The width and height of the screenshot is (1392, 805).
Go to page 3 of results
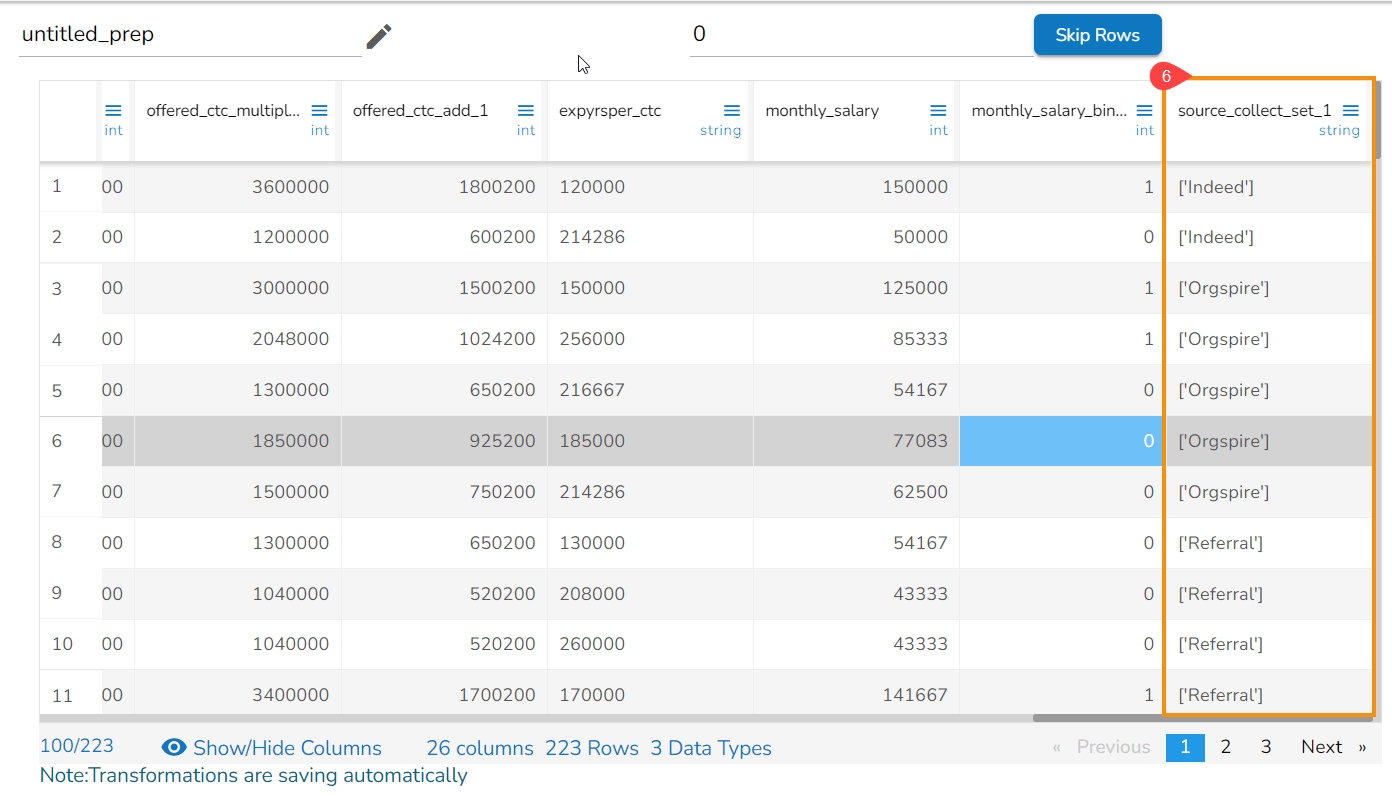coord(1265,747)
